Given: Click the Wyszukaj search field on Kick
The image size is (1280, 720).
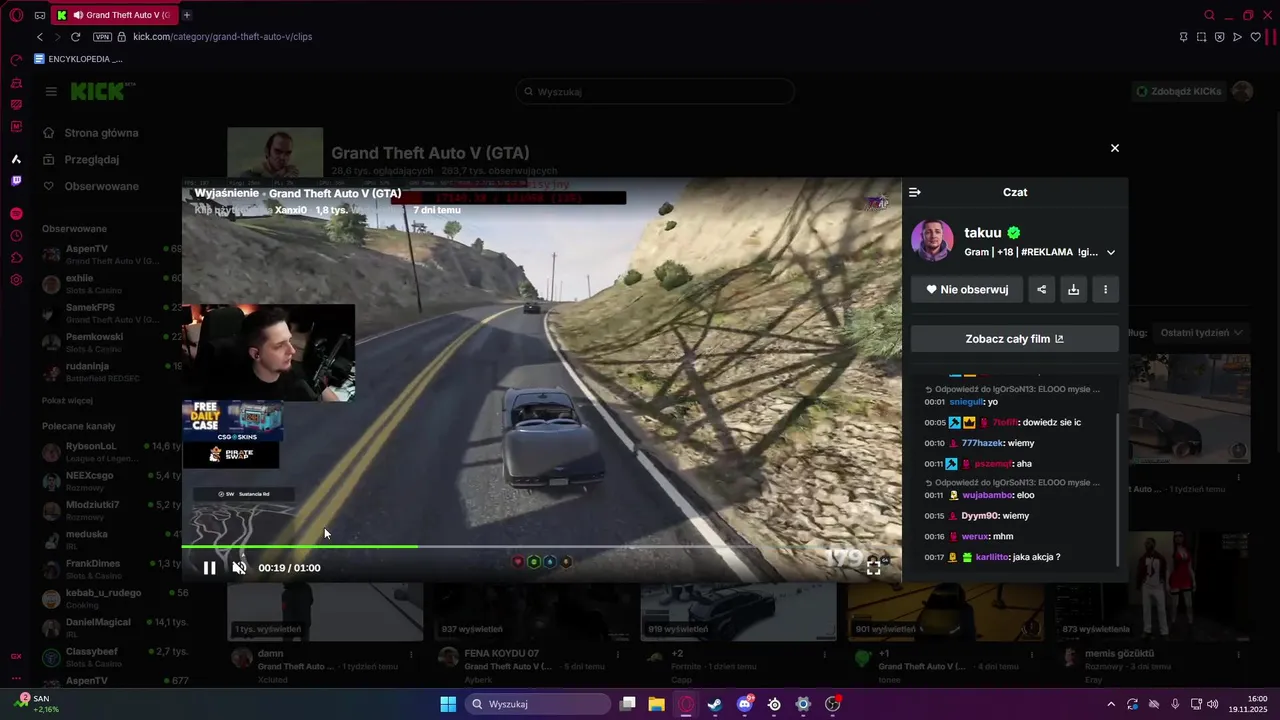Looking at the screenshot, I should coord(655,92).
